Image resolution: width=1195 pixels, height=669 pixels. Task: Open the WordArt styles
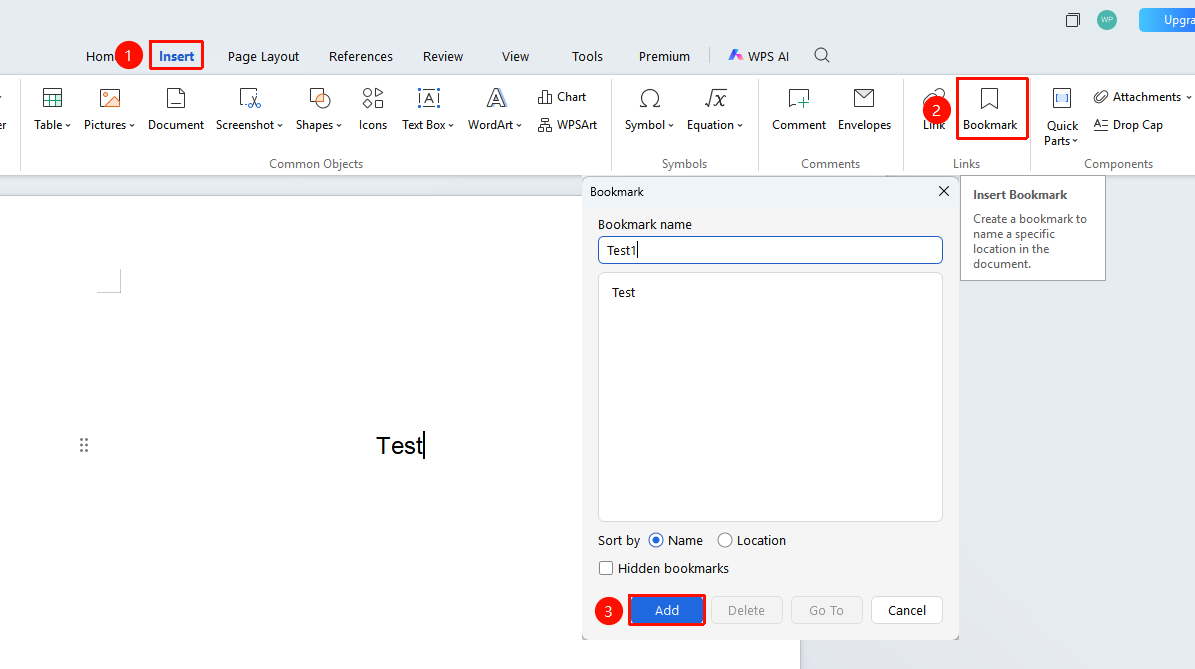point(495,109)
